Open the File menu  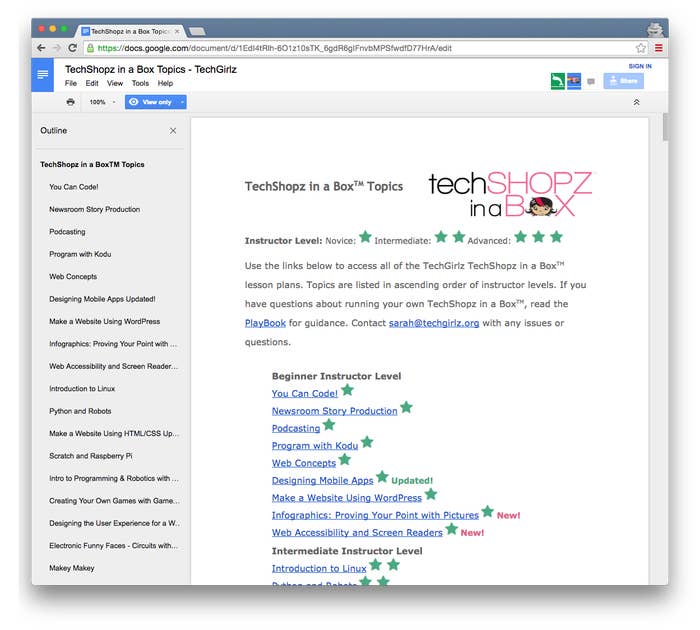coord(71,83)
